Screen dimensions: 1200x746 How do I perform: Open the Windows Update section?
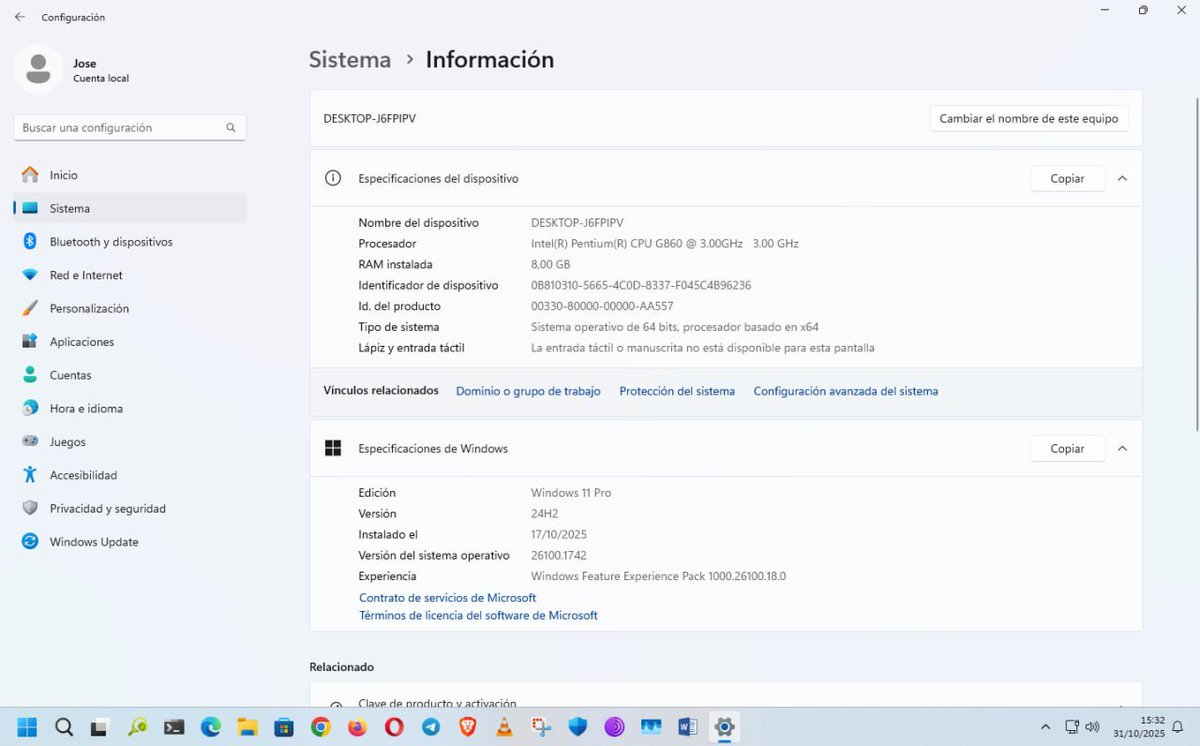point(93,541)
